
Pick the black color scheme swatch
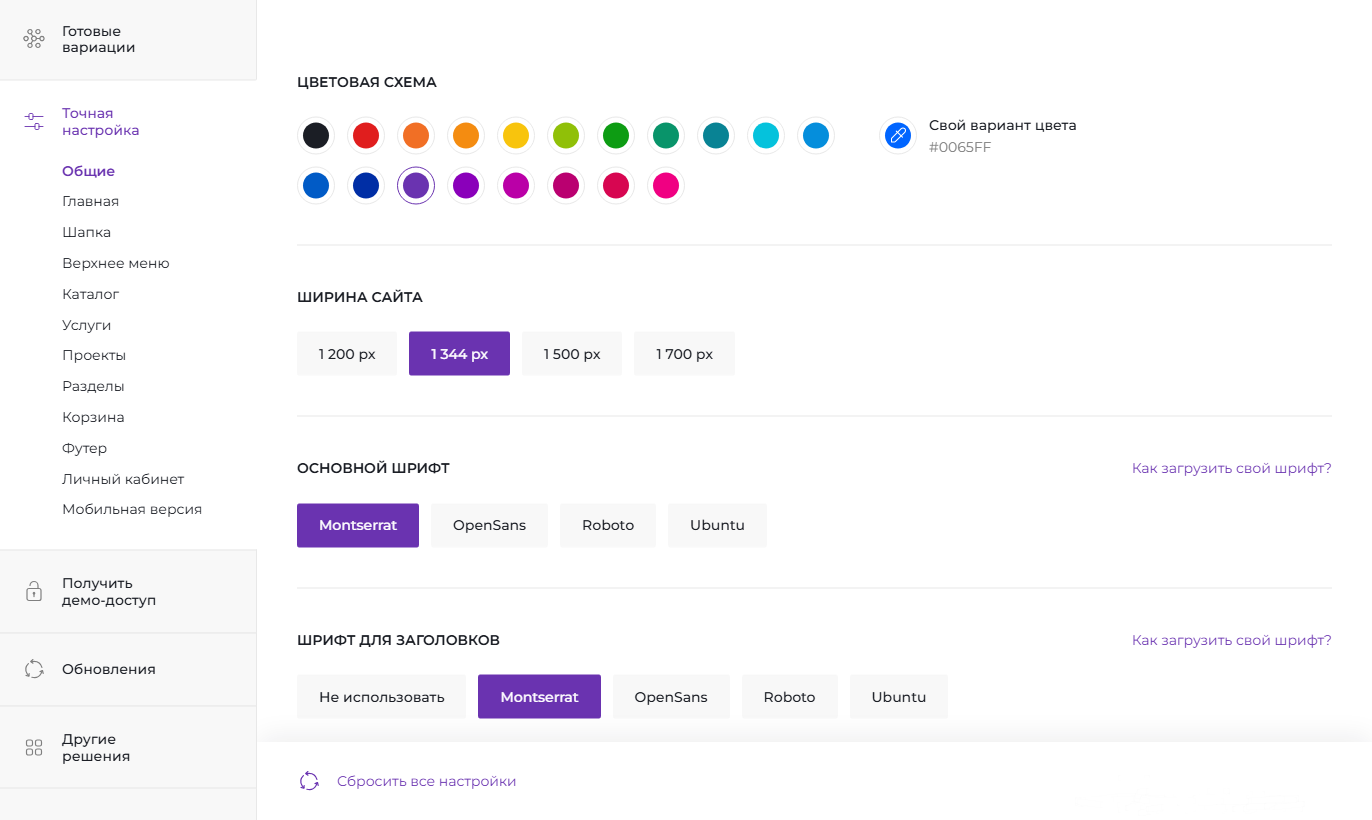tap(316, 135)
